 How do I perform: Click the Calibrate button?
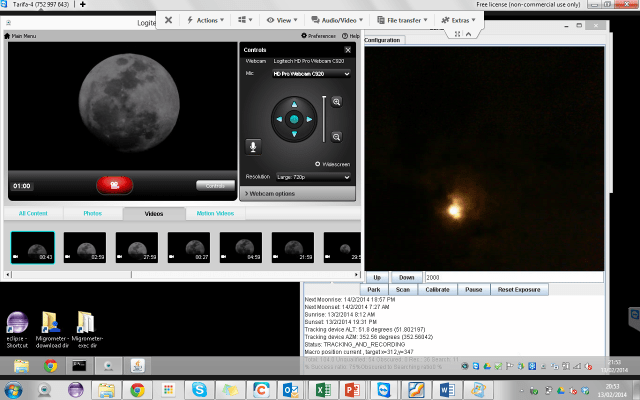(x=436, y=289)
